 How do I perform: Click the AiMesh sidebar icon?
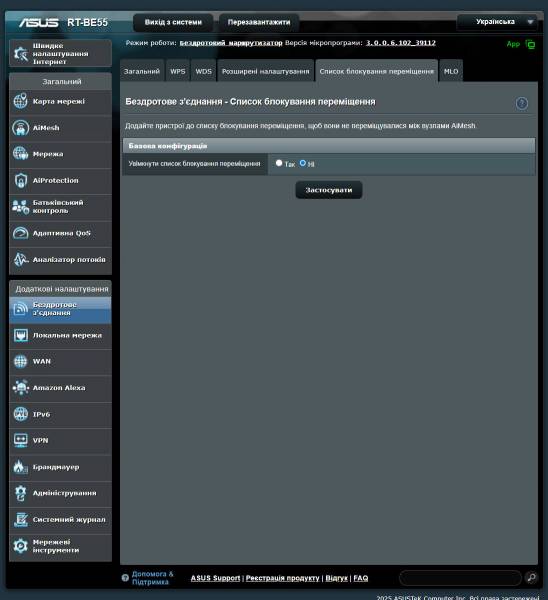pos(20,128)
